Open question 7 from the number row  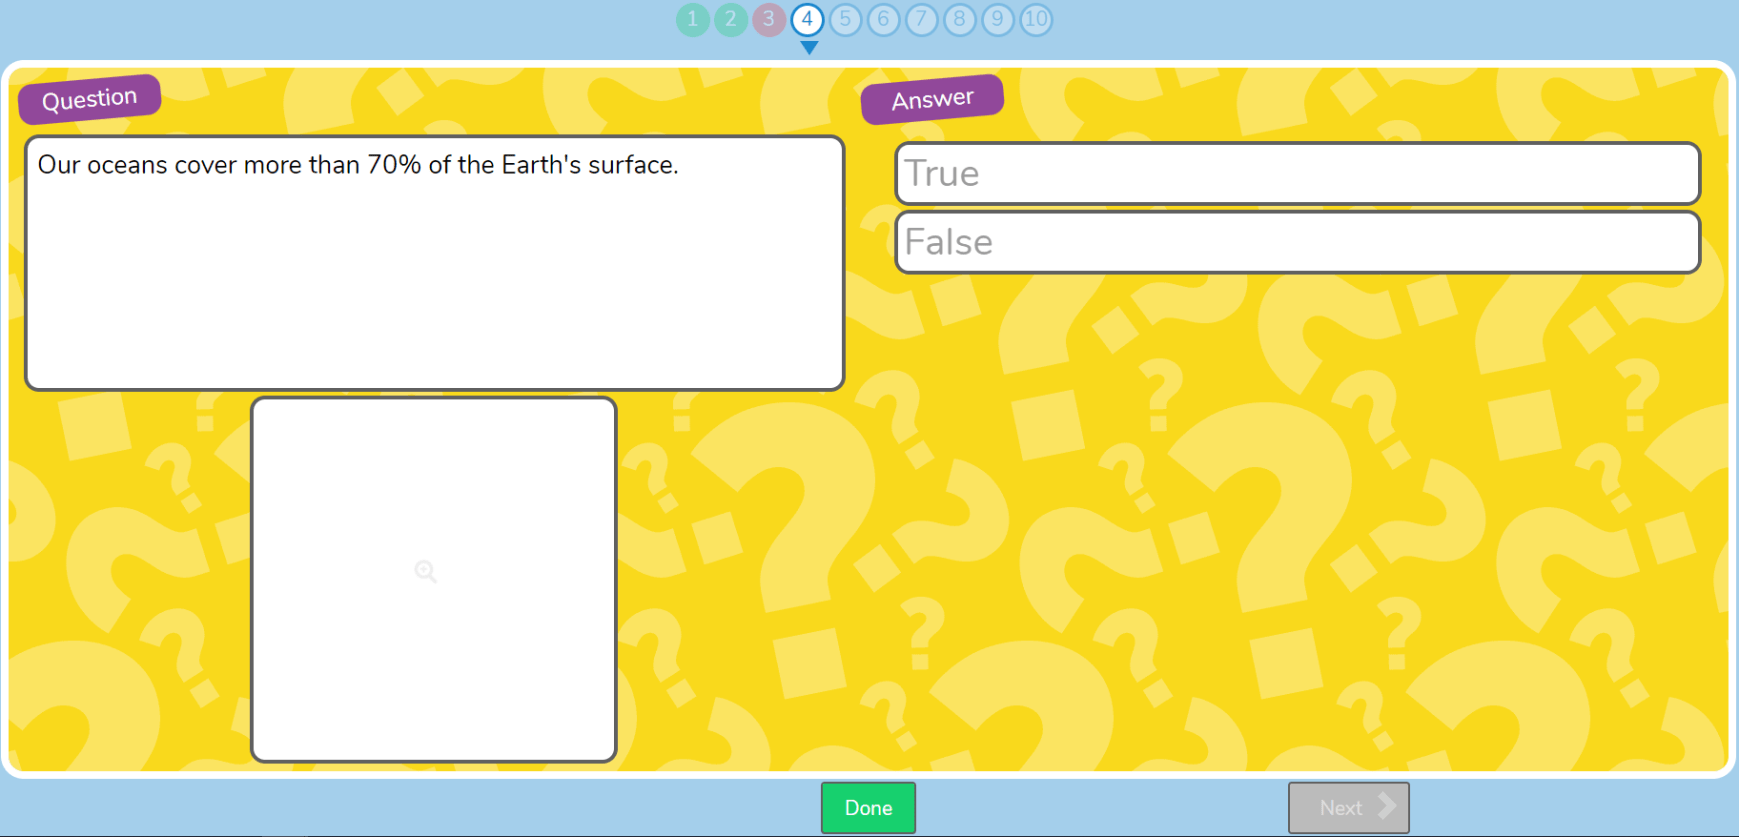921,19
